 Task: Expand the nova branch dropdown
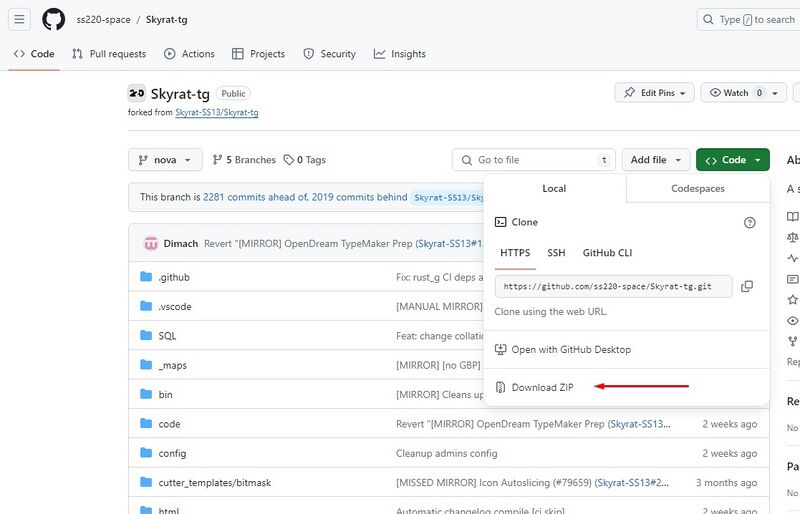(165, 160)
